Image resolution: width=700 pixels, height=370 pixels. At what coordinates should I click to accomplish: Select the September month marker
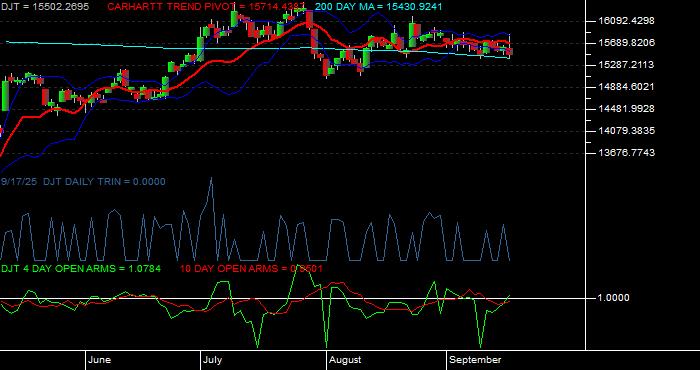(x=475, y=360)
